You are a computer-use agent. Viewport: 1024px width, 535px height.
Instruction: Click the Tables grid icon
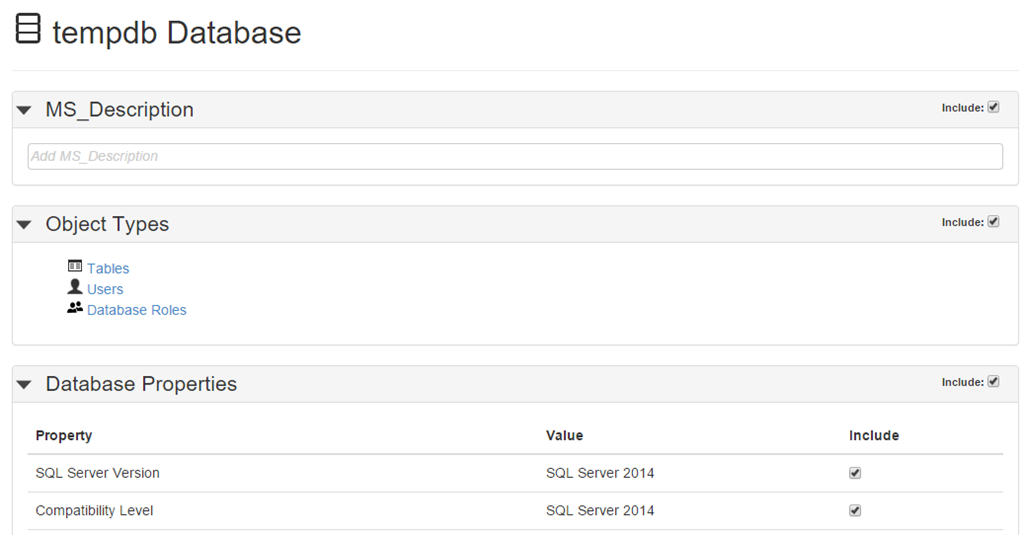pos(75,266)
